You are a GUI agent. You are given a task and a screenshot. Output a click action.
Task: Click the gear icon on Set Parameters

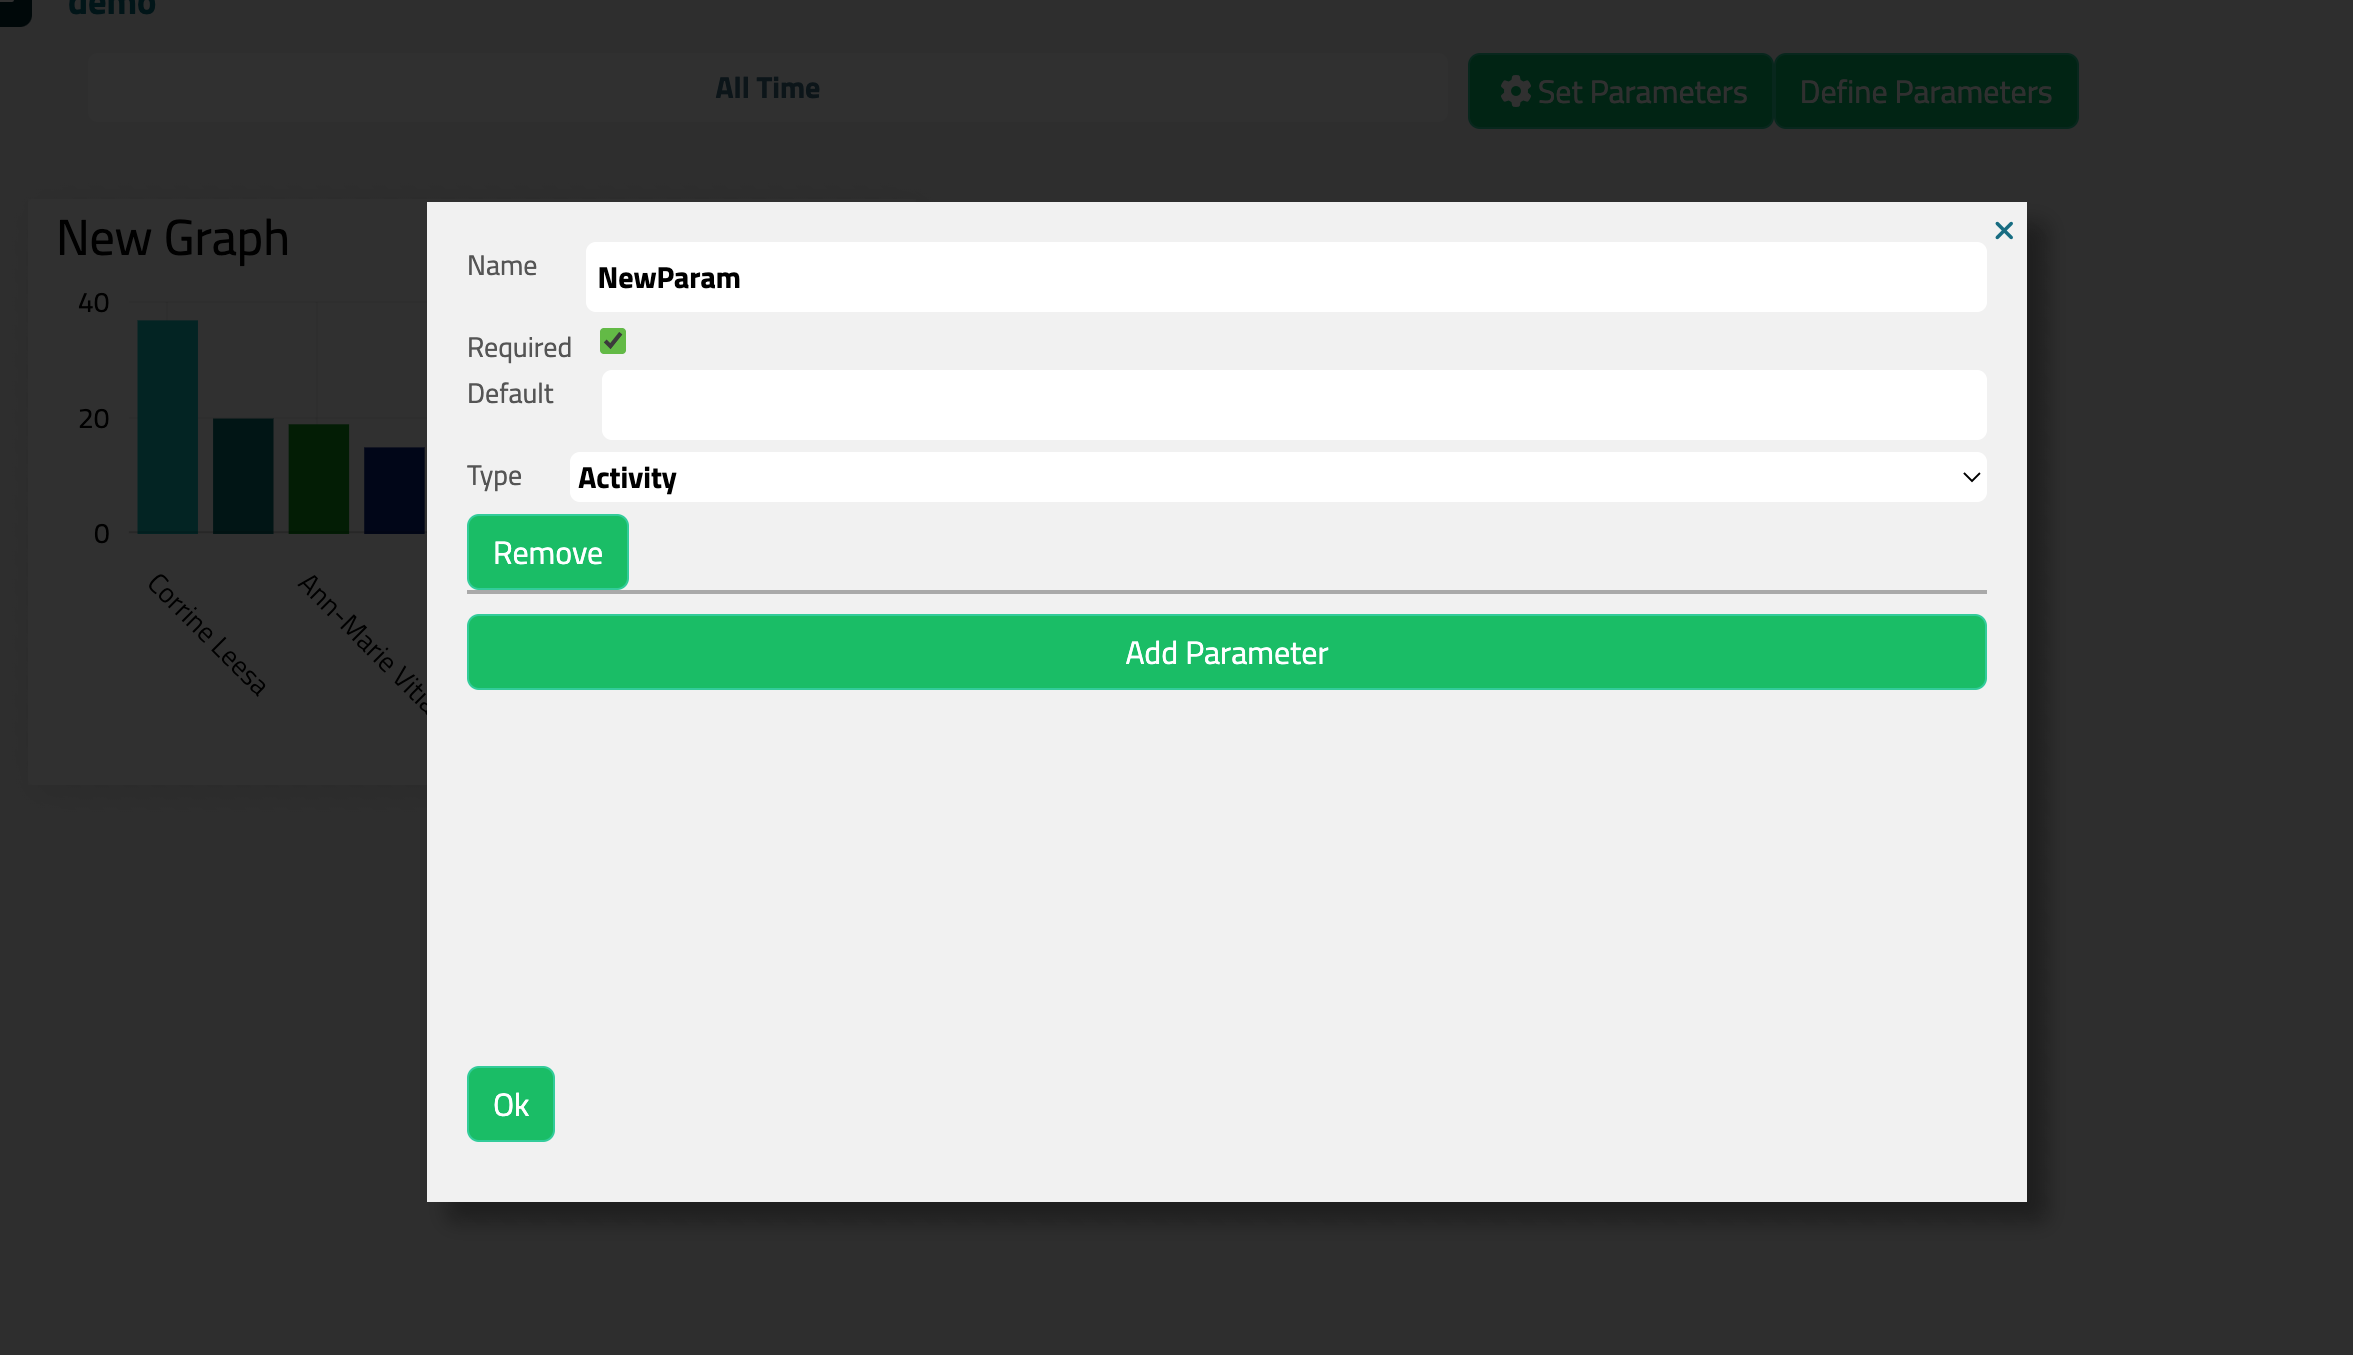[x=1515, y=91]
